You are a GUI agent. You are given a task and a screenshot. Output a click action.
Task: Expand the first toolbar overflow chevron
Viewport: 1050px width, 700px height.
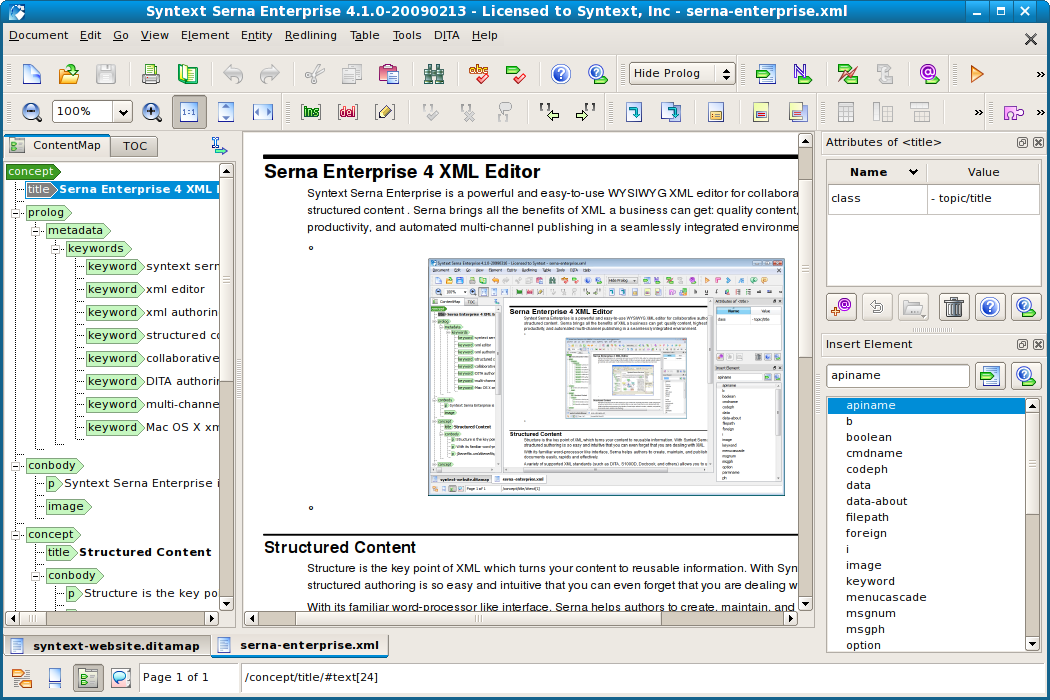click(1040, 74)
